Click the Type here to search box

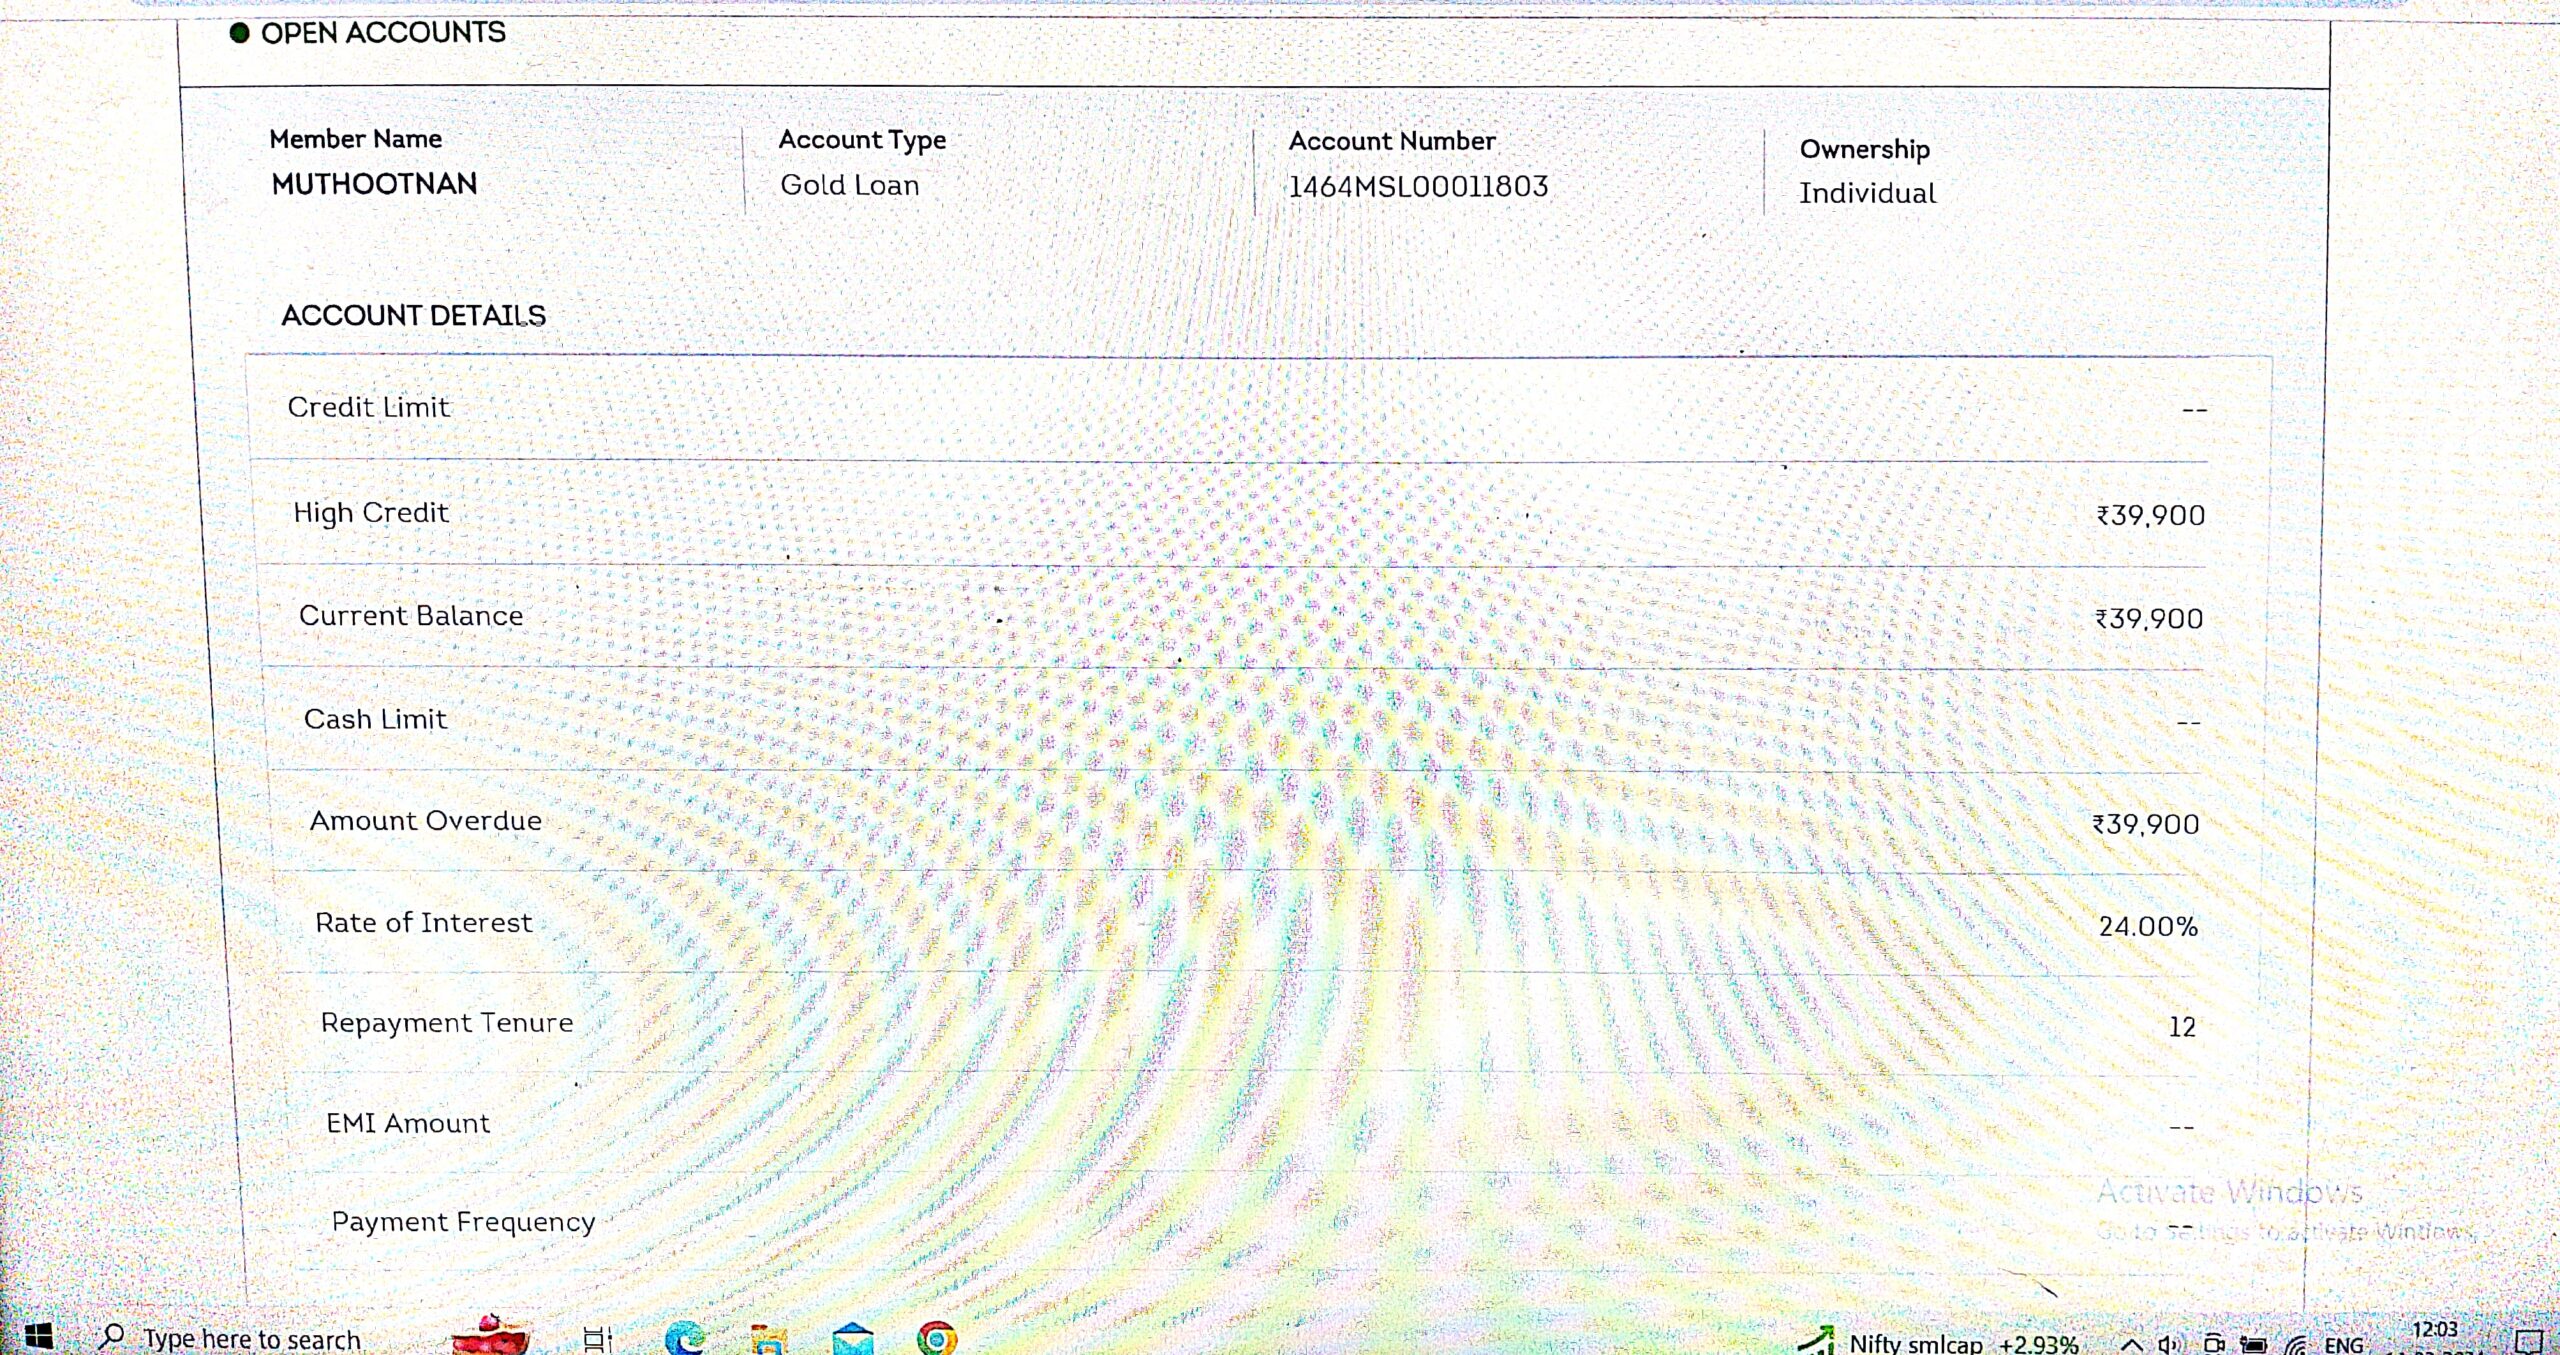[x=250, y=1338]
